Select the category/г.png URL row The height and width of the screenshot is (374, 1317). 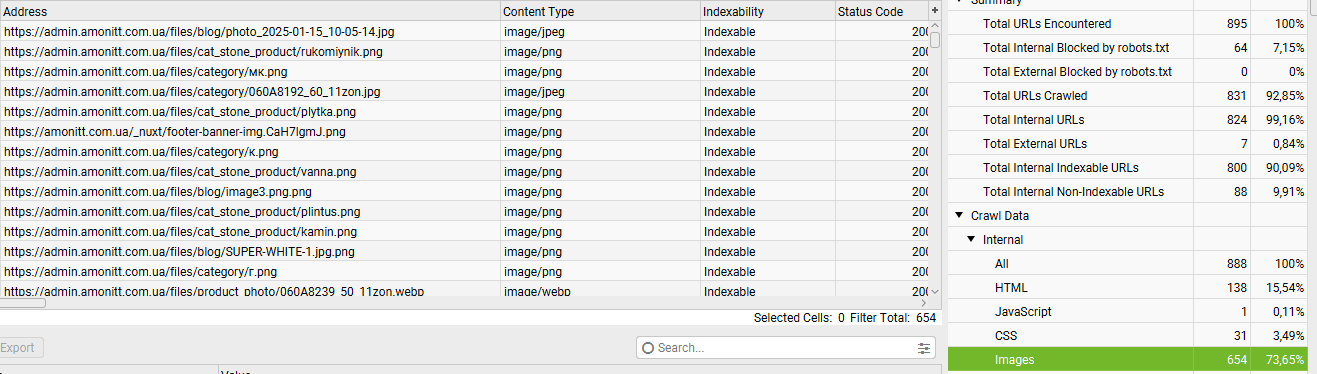point(464,271)
